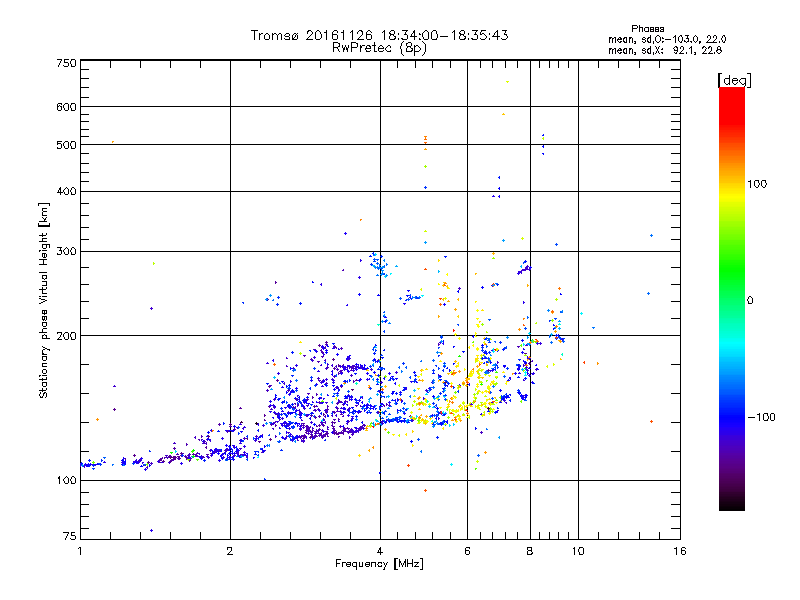Click y-axis tick label '600'
The height and width of the screenshot is (600, 800).
click(66, 107)
